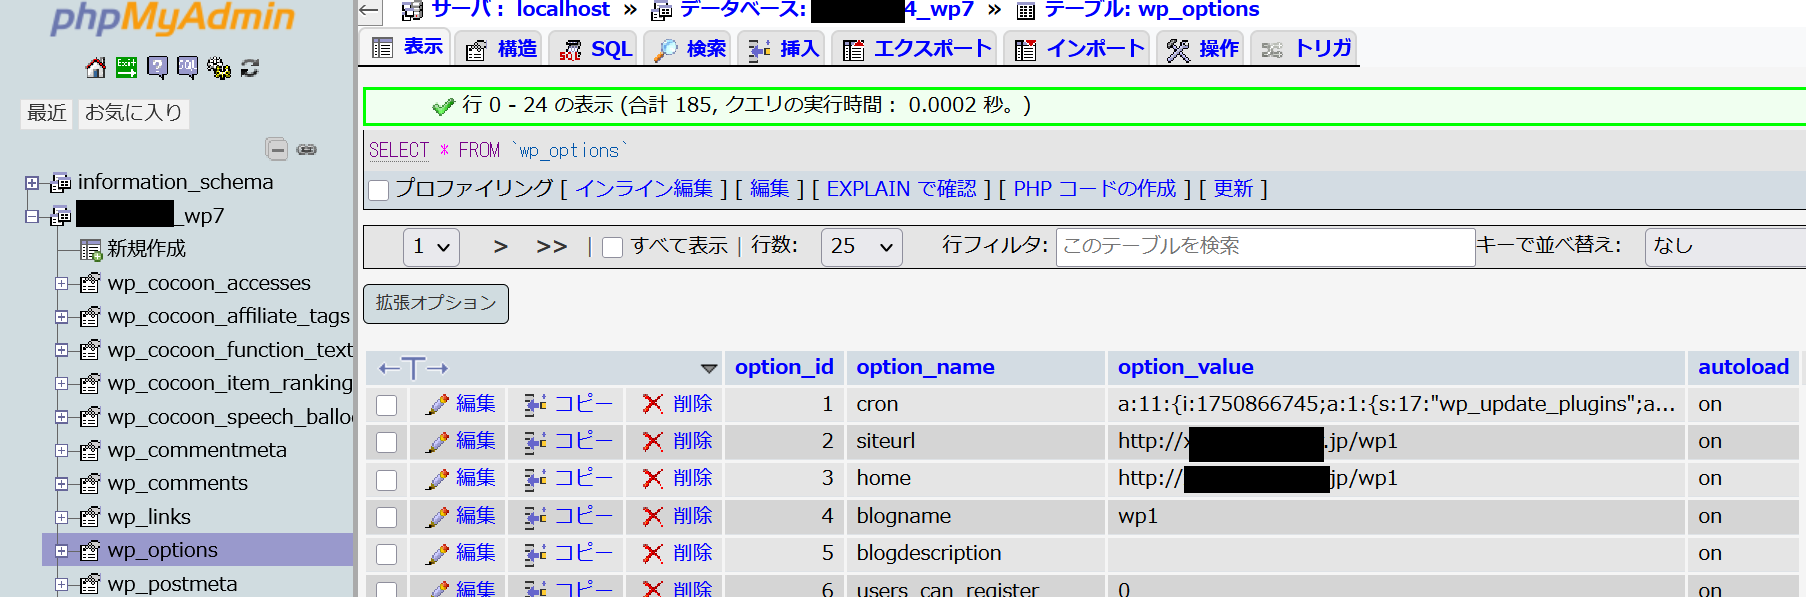Click pencil edit icon for cron row
1806x597 pixels.
click(x=437, y=404)
